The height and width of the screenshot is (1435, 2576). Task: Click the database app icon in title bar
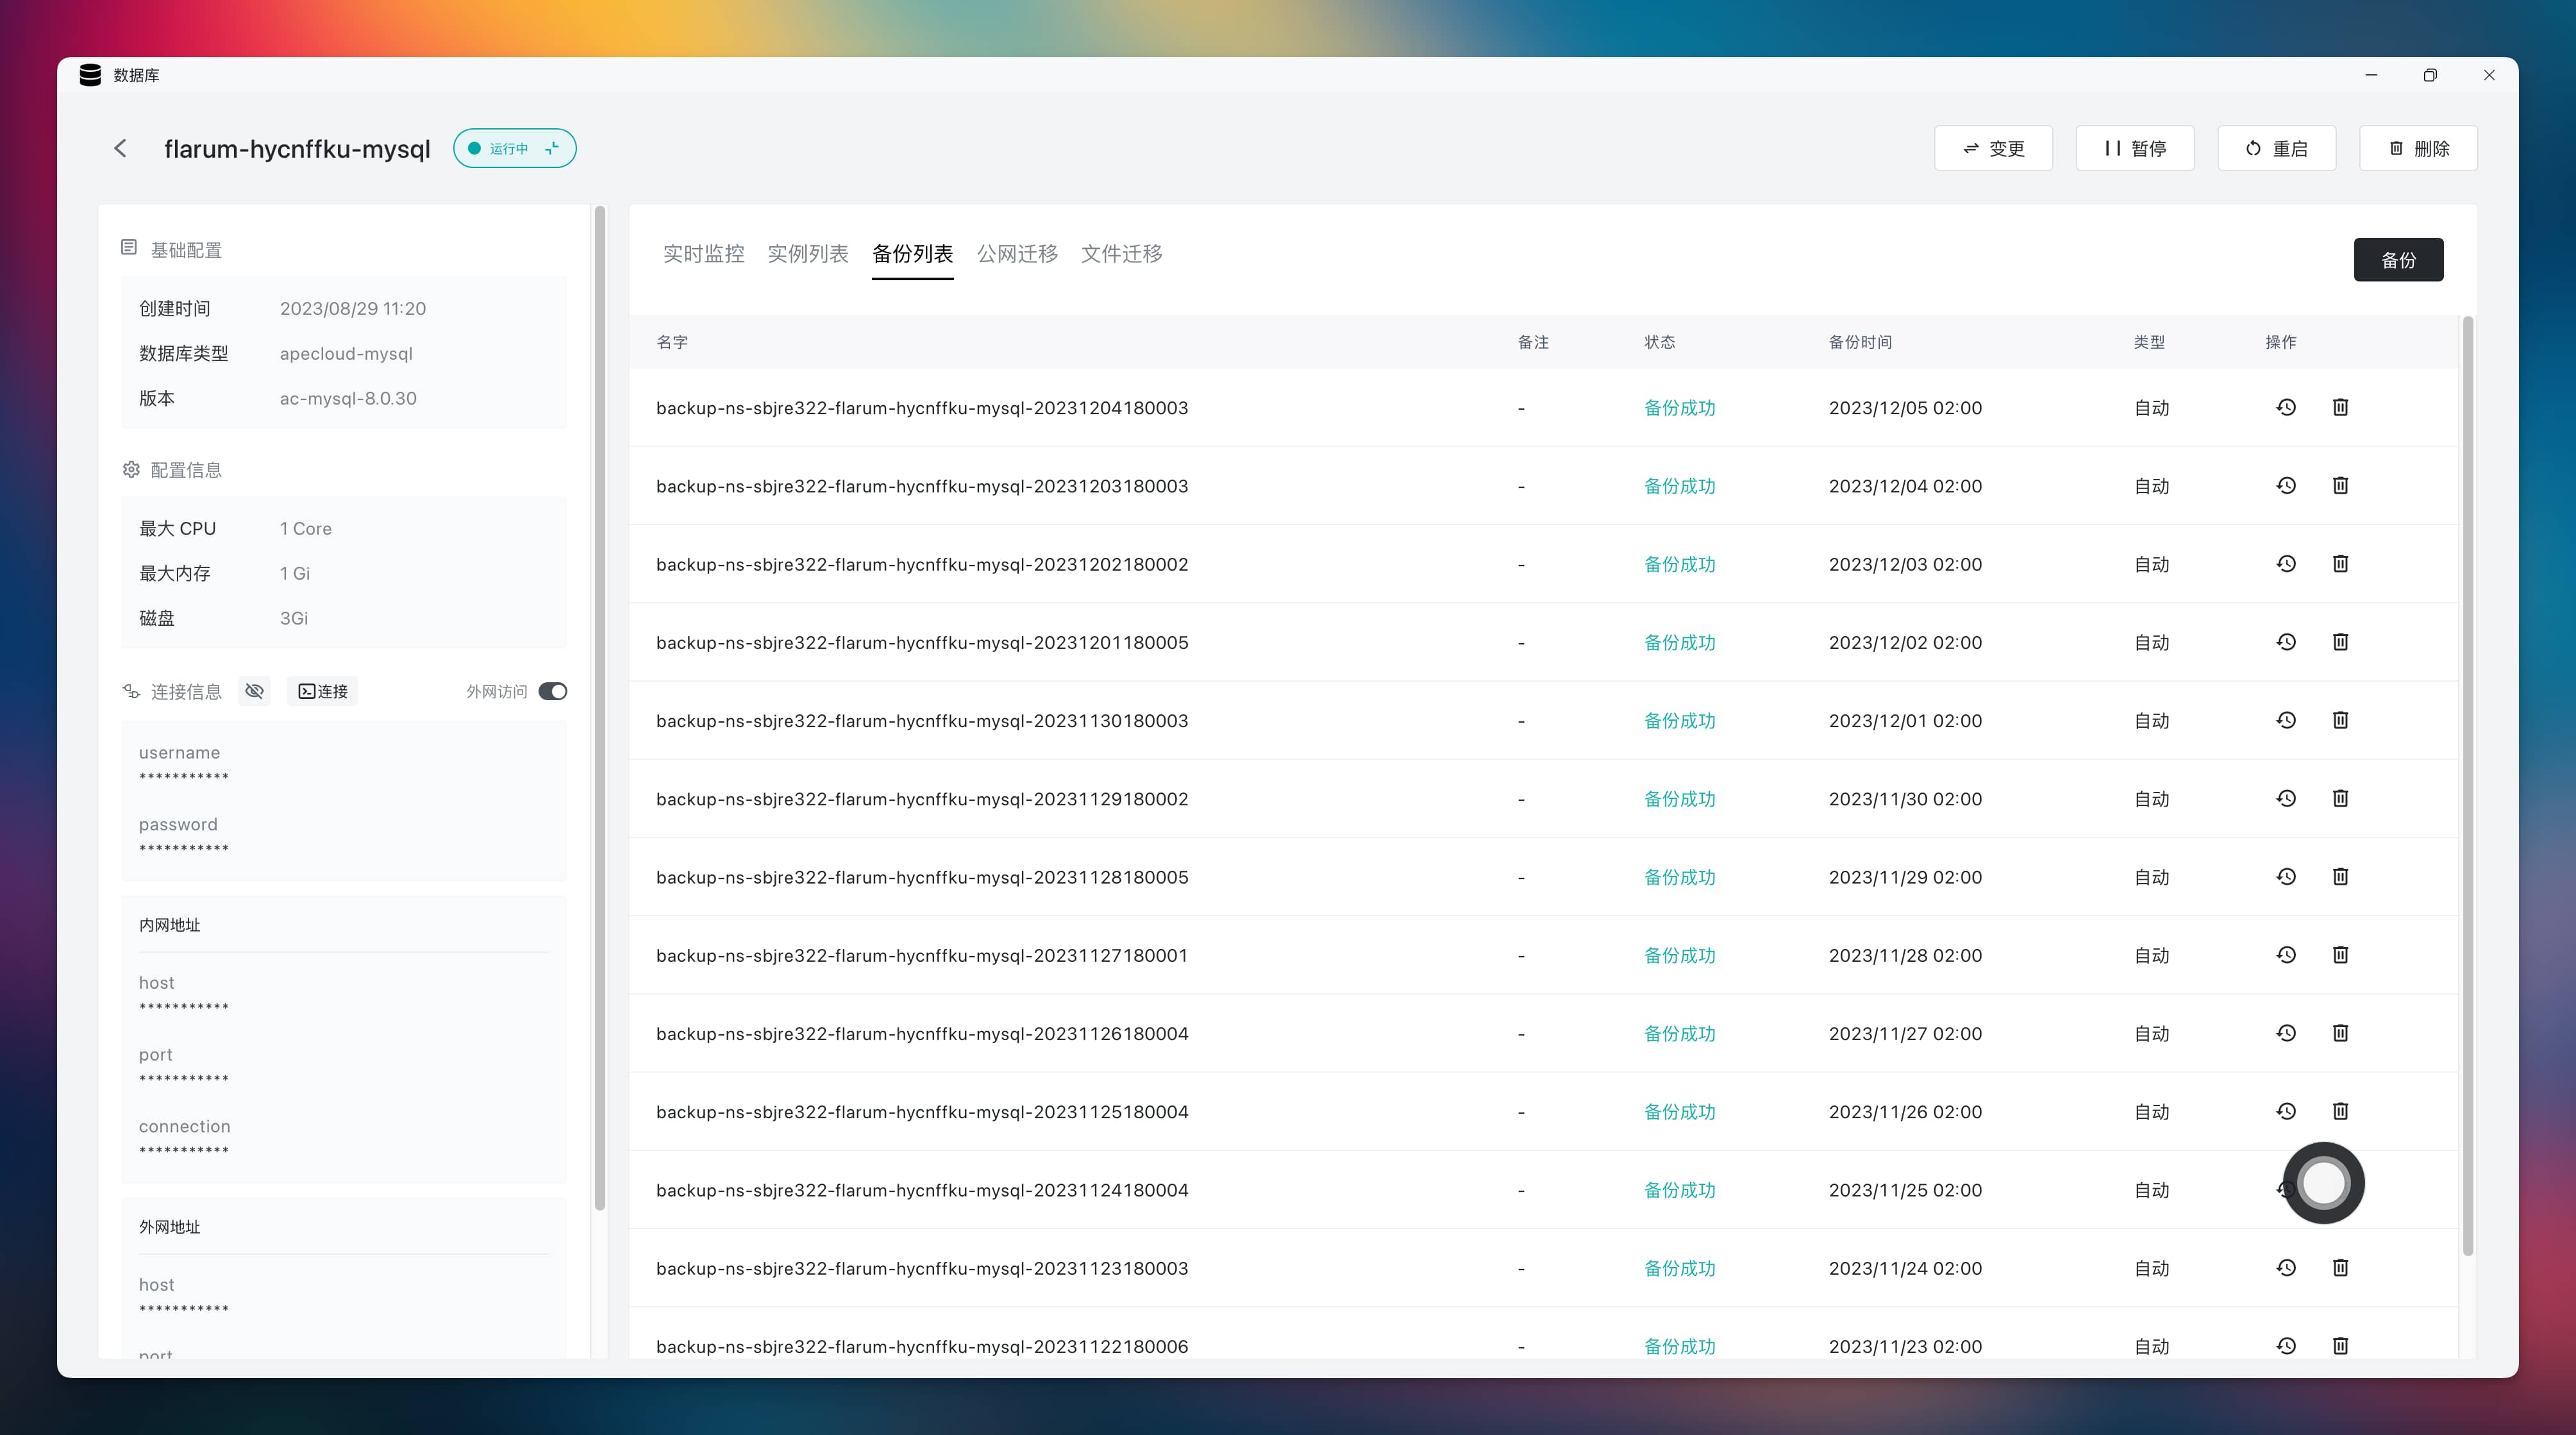click(90, 75)
